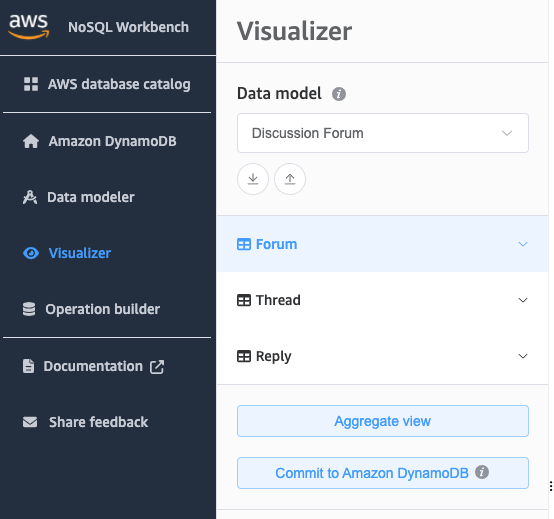Click the Data modeler compass icon
The height and width of the screenshot is (519, 554).
coord(30,197)
